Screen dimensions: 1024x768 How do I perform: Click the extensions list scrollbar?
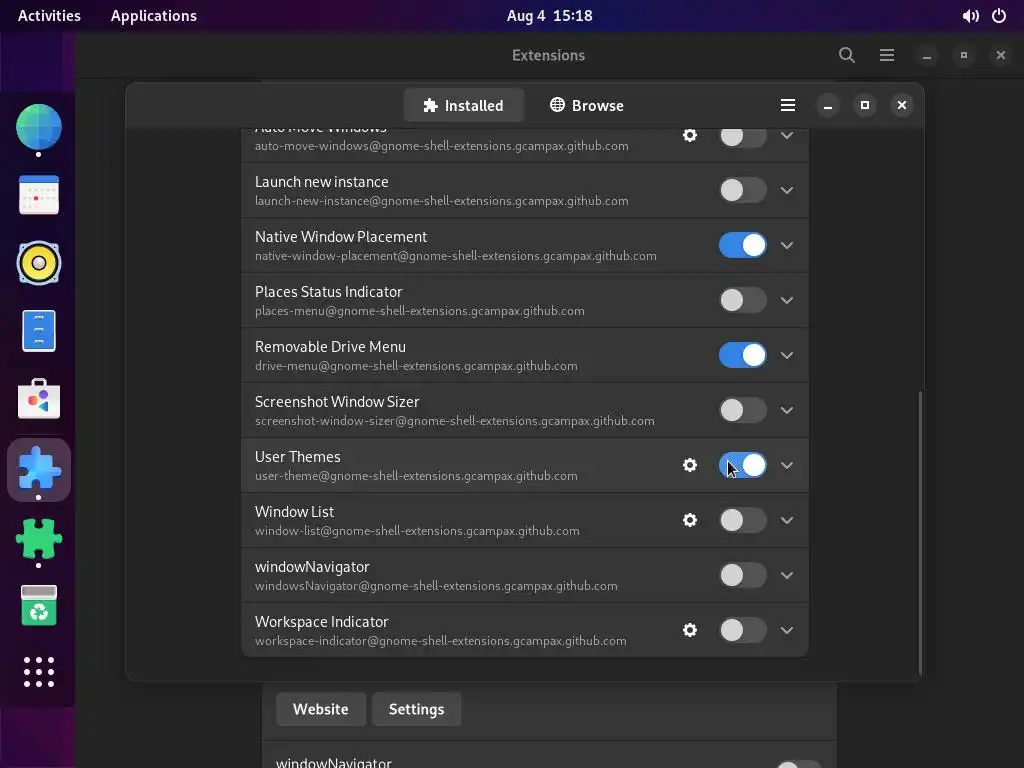coord(919,530)
